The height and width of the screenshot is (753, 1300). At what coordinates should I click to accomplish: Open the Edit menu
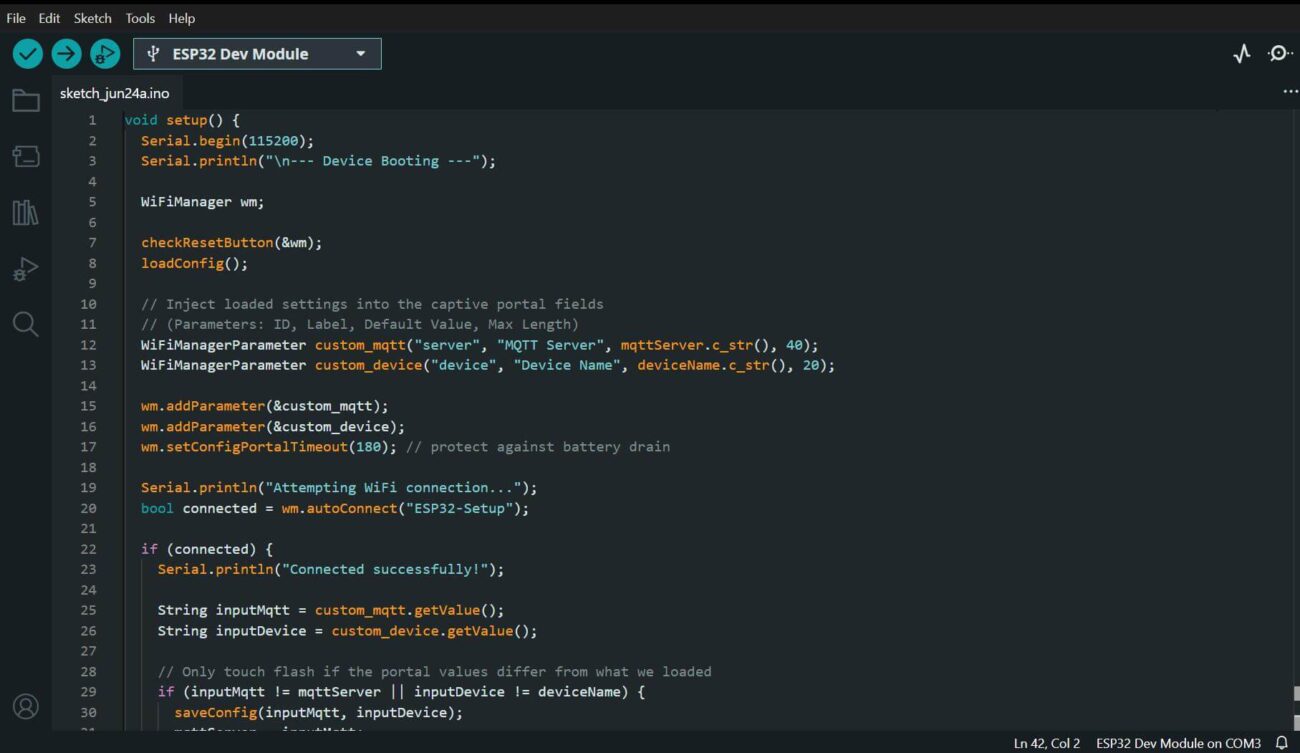pos(49,18)
